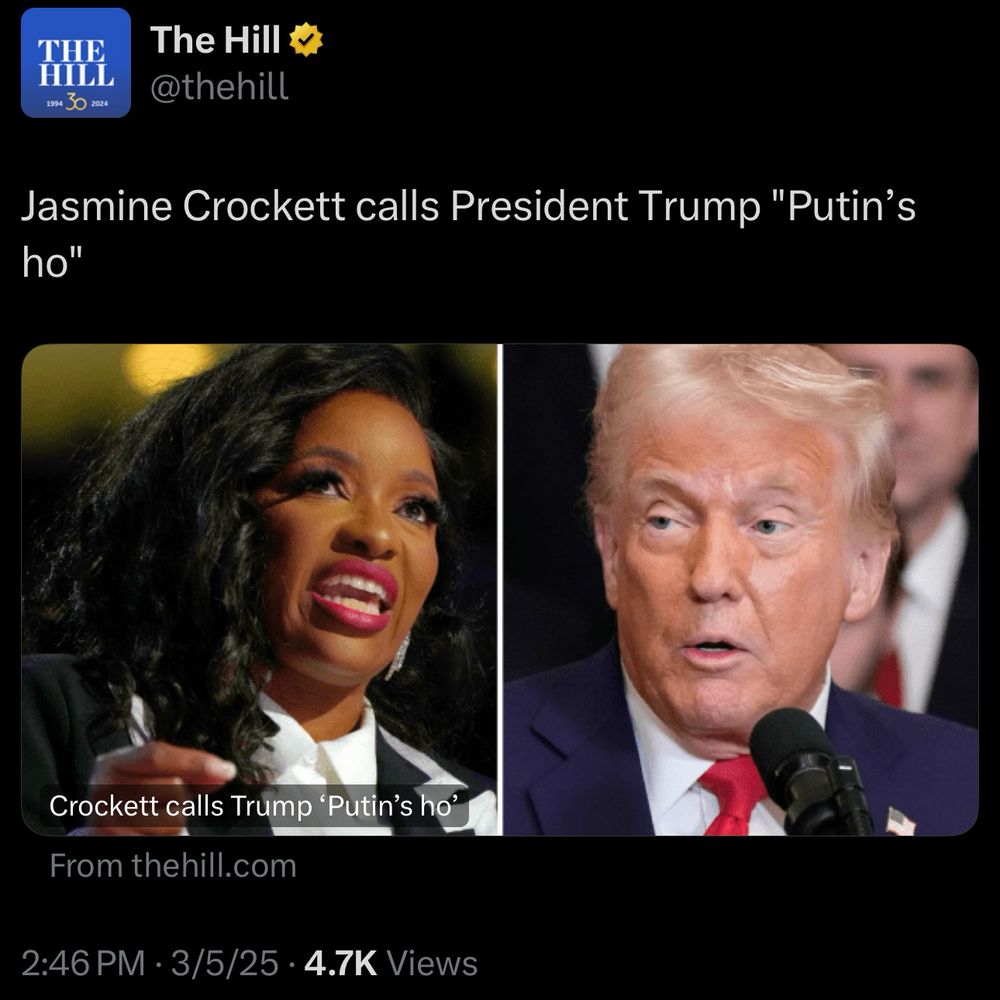This screenshot has width=1000, height=1000.
Task: Open The Hill display name
Action: pyautogui.click(x=215, y=40)
